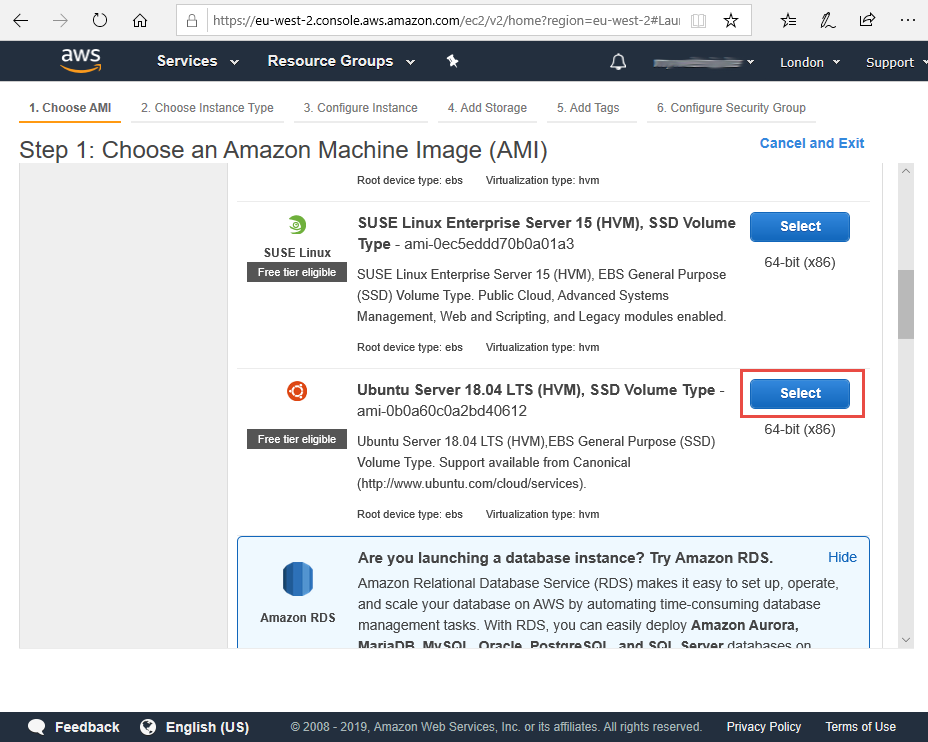Image resolution: width=928 pixels, height=742 pixels.
Task: Click the AMI list scrollbar thumb
Action: coord(906,304)
